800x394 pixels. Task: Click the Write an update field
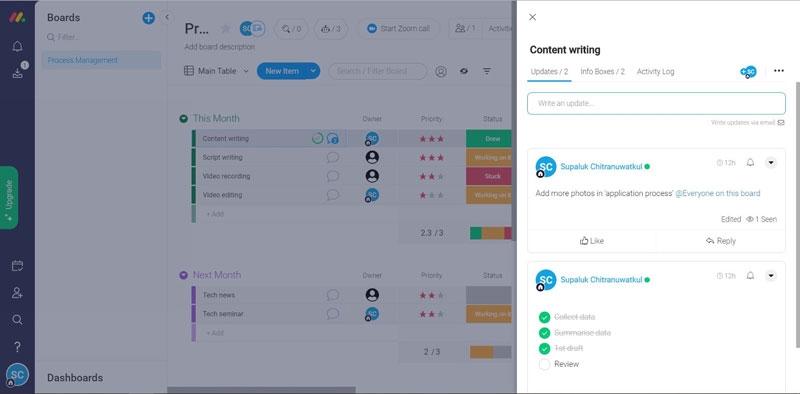pyautogui.click(x=656, y=103)
